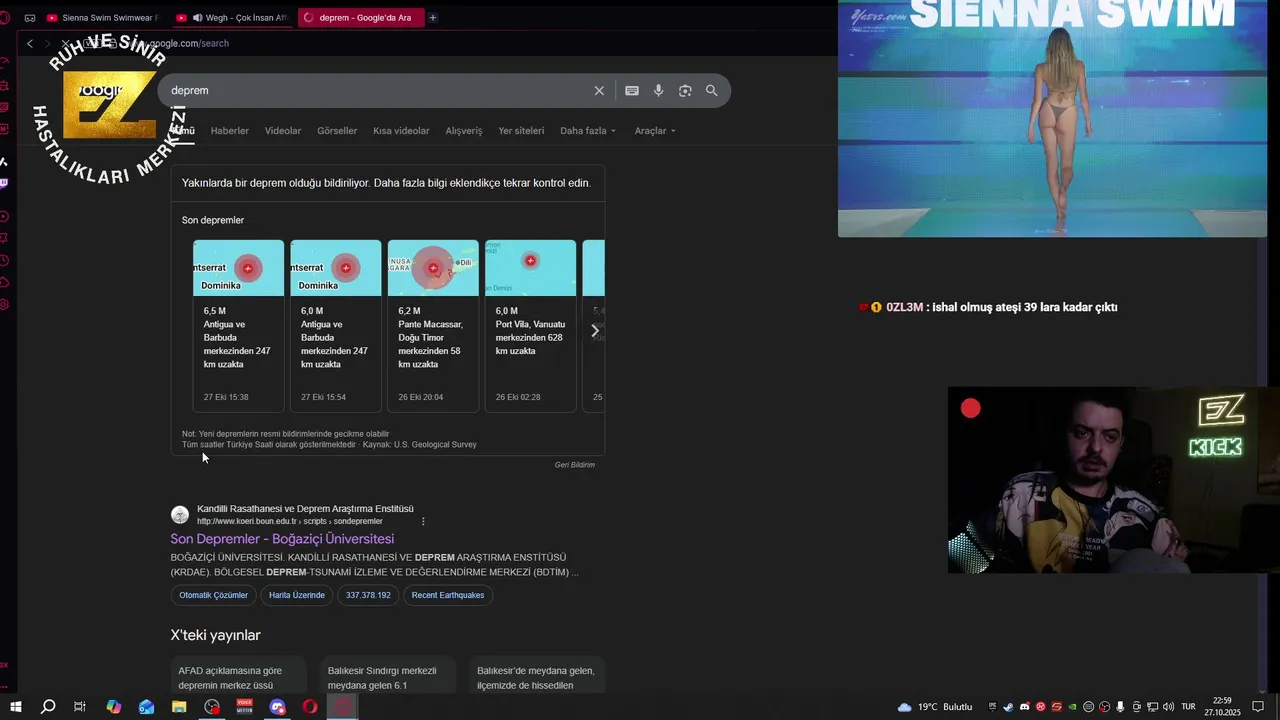Viewport: 1280px width, 720px height.
Task: Click the Harita Üzerinde sitelink chip
Action: point(297,596)
